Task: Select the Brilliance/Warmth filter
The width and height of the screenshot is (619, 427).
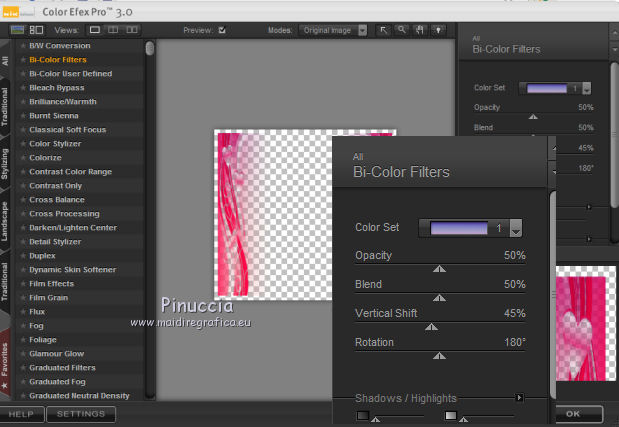Action: coord(63,102)
